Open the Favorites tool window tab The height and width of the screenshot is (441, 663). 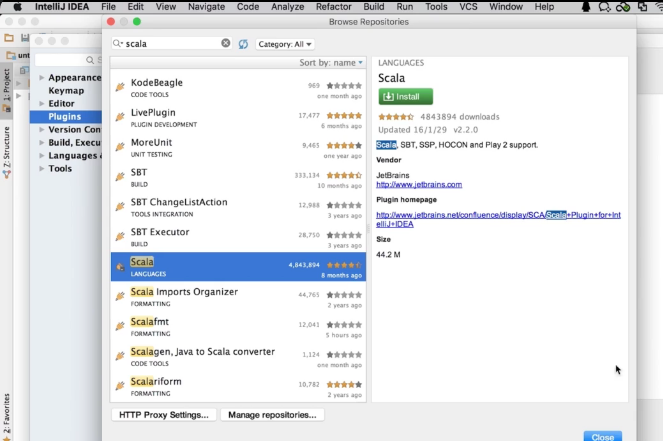6,417
